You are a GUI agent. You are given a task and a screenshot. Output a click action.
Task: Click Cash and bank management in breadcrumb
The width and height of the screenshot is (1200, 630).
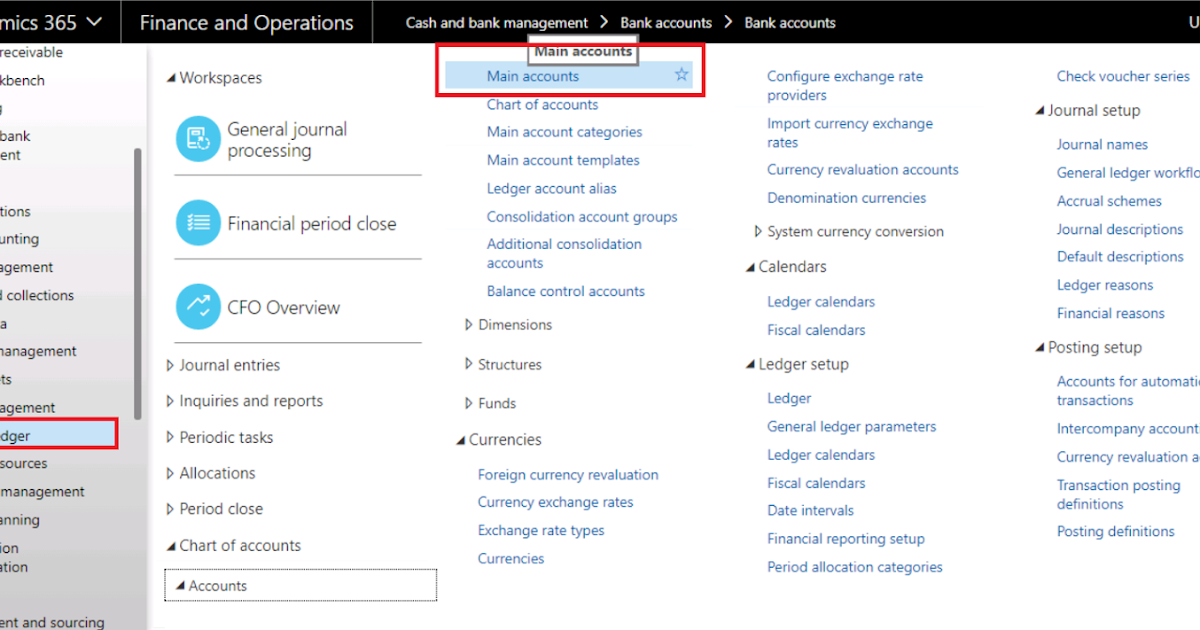point(496,21)
